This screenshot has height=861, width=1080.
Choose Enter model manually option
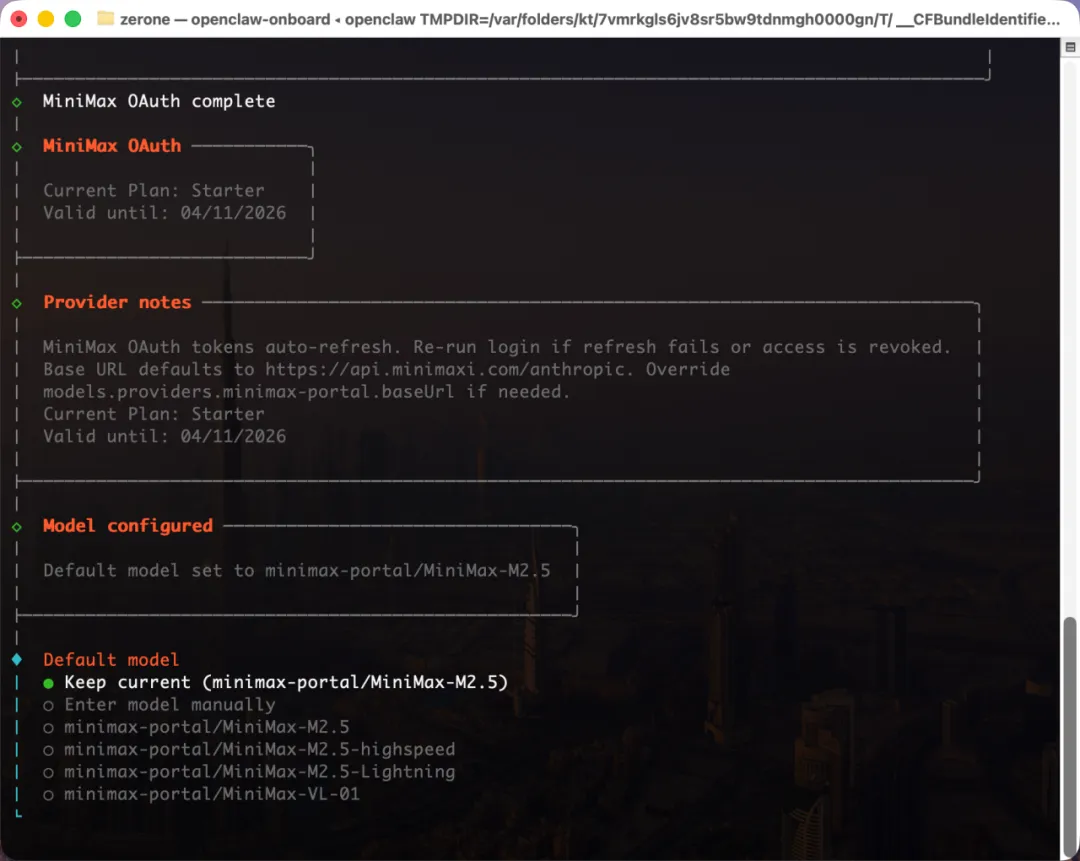159,705
